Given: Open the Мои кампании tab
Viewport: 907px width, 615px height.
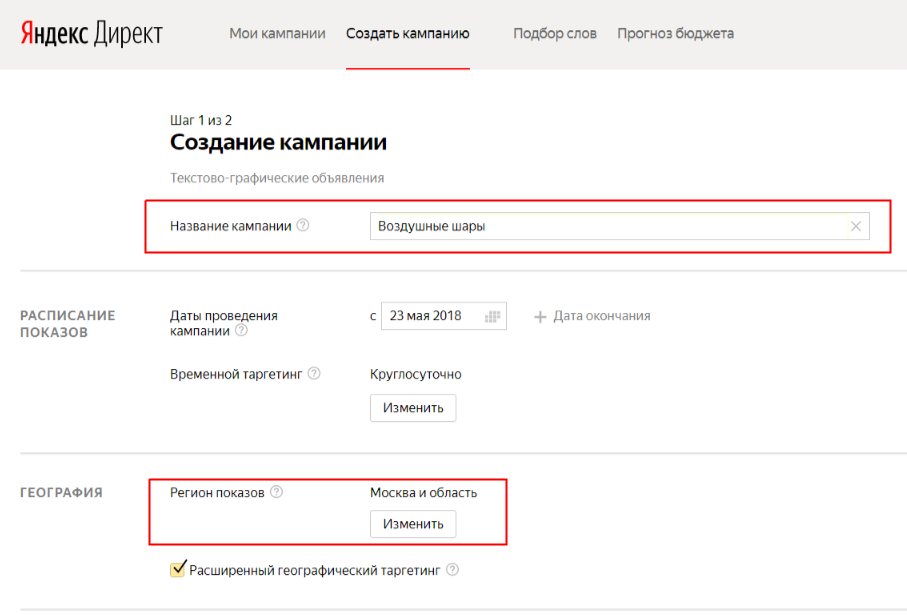Looking at the screenshot, I should pyautogui.click(x=277, y=34).
